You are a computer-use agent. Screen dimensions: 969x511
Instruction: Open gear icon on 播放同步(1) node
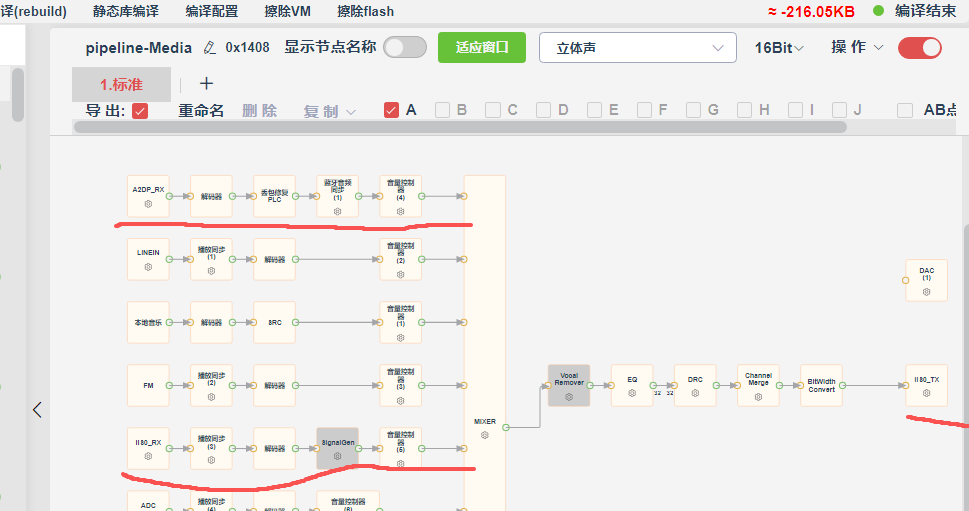(x=211, y=271)
